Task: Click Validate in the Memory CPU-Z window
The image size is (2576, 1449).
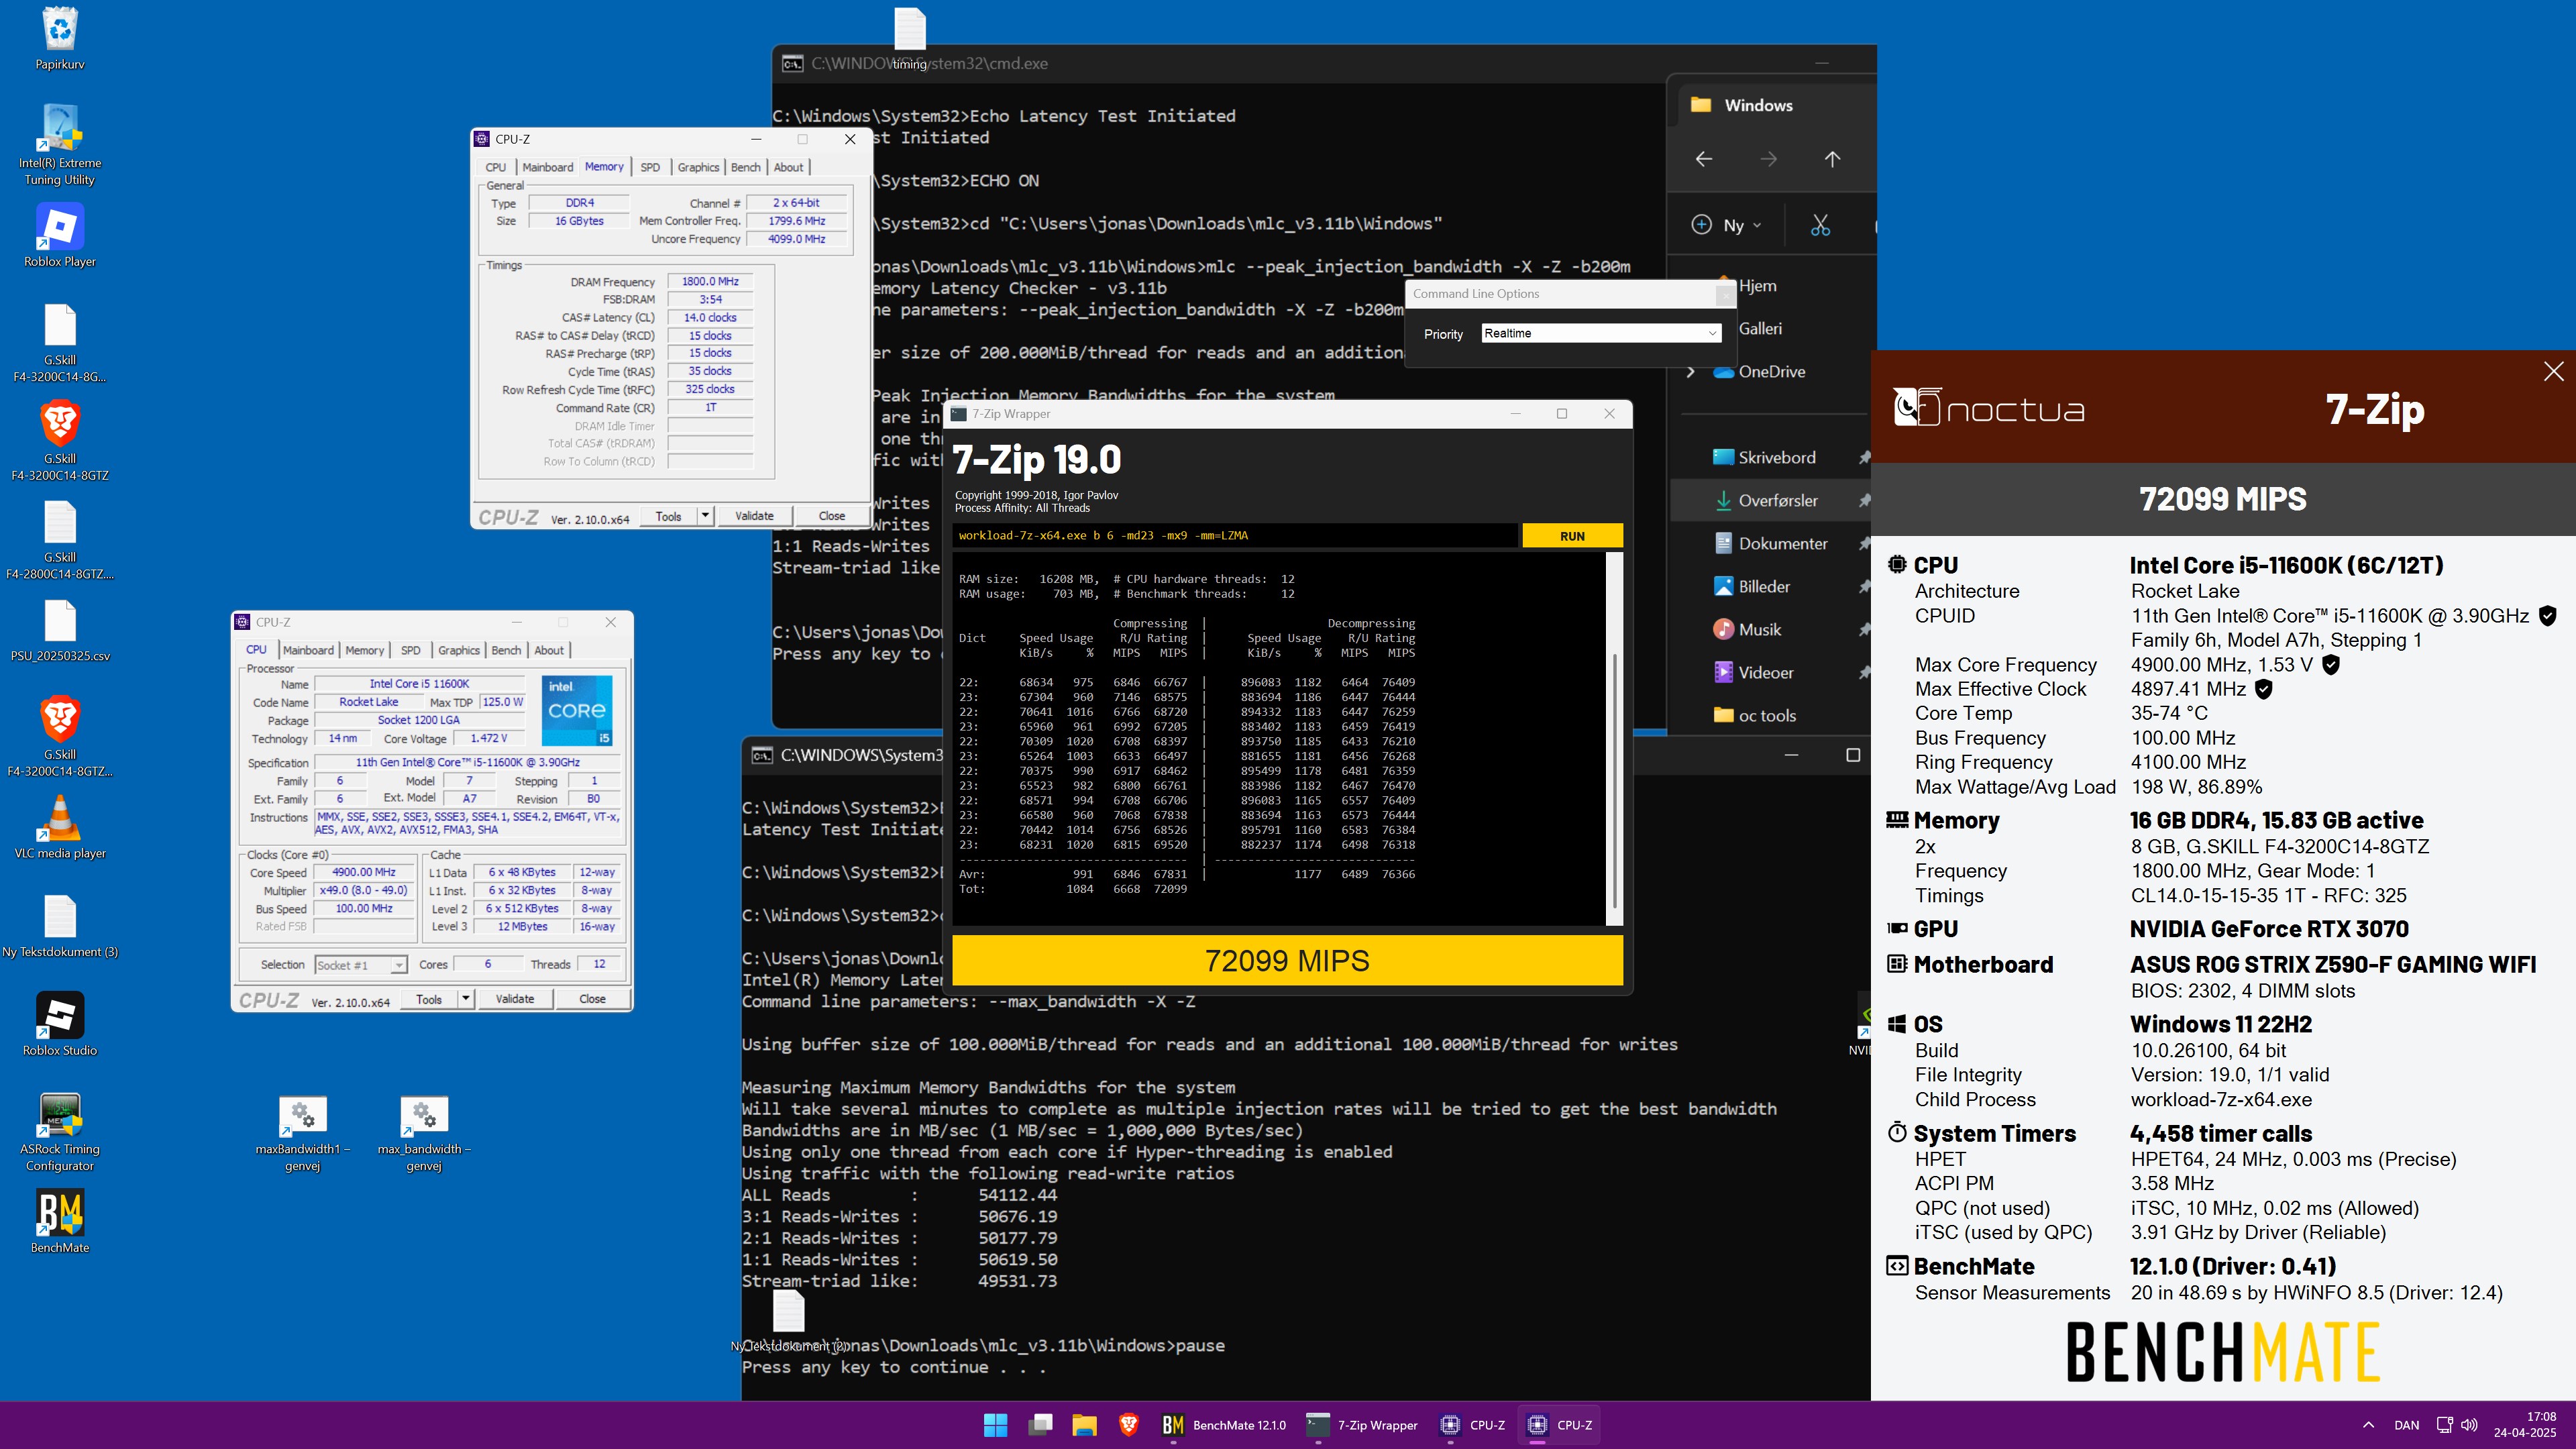Action: coord(754,516)
